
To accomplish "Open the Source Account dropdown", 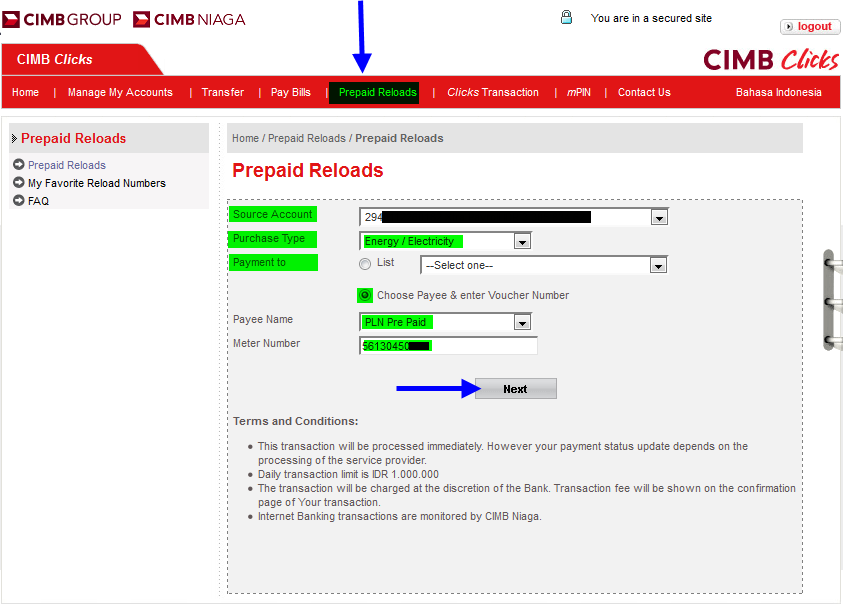I will click(659, 218).
